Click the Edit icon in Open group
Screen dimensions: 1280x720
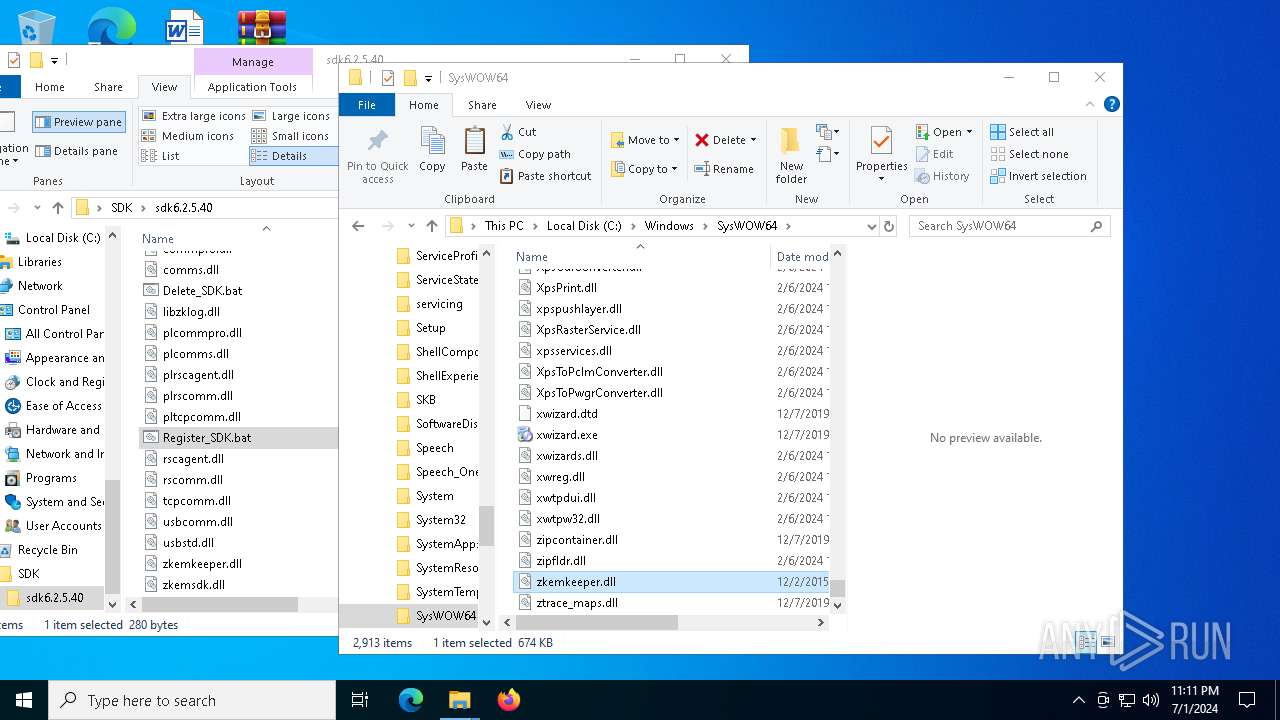click(x=922, y=154)
